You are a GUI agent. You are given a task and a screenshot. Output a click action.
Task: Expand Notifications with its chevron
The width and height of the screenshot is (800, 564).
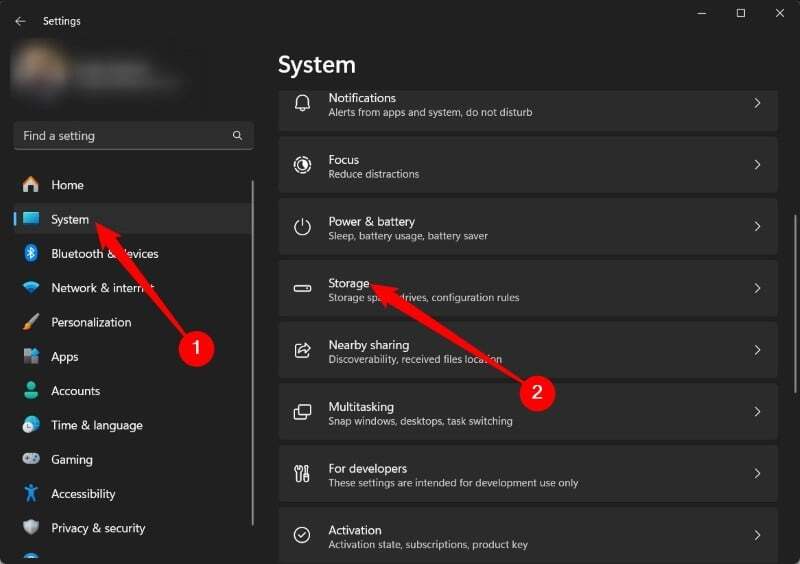click(757, 103)
